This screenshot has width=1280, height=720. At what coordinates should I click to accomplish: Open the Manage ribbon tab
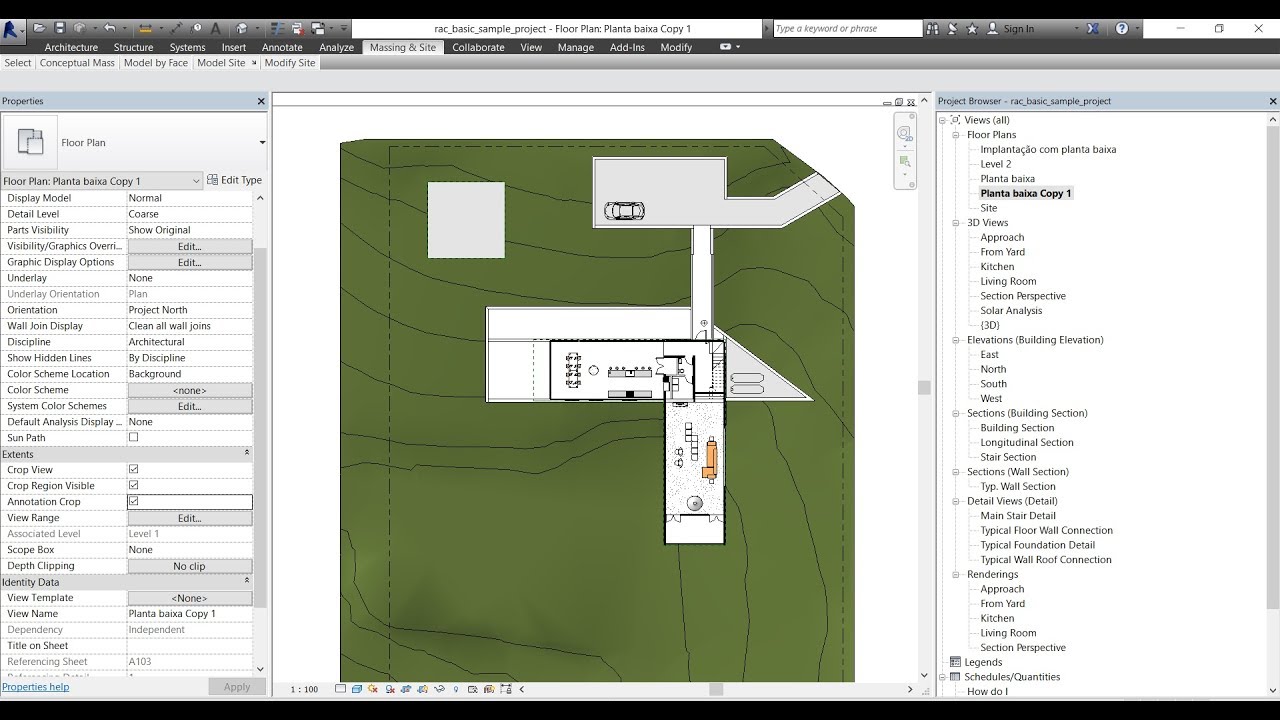pyautogui.click(x=575, y=47)
